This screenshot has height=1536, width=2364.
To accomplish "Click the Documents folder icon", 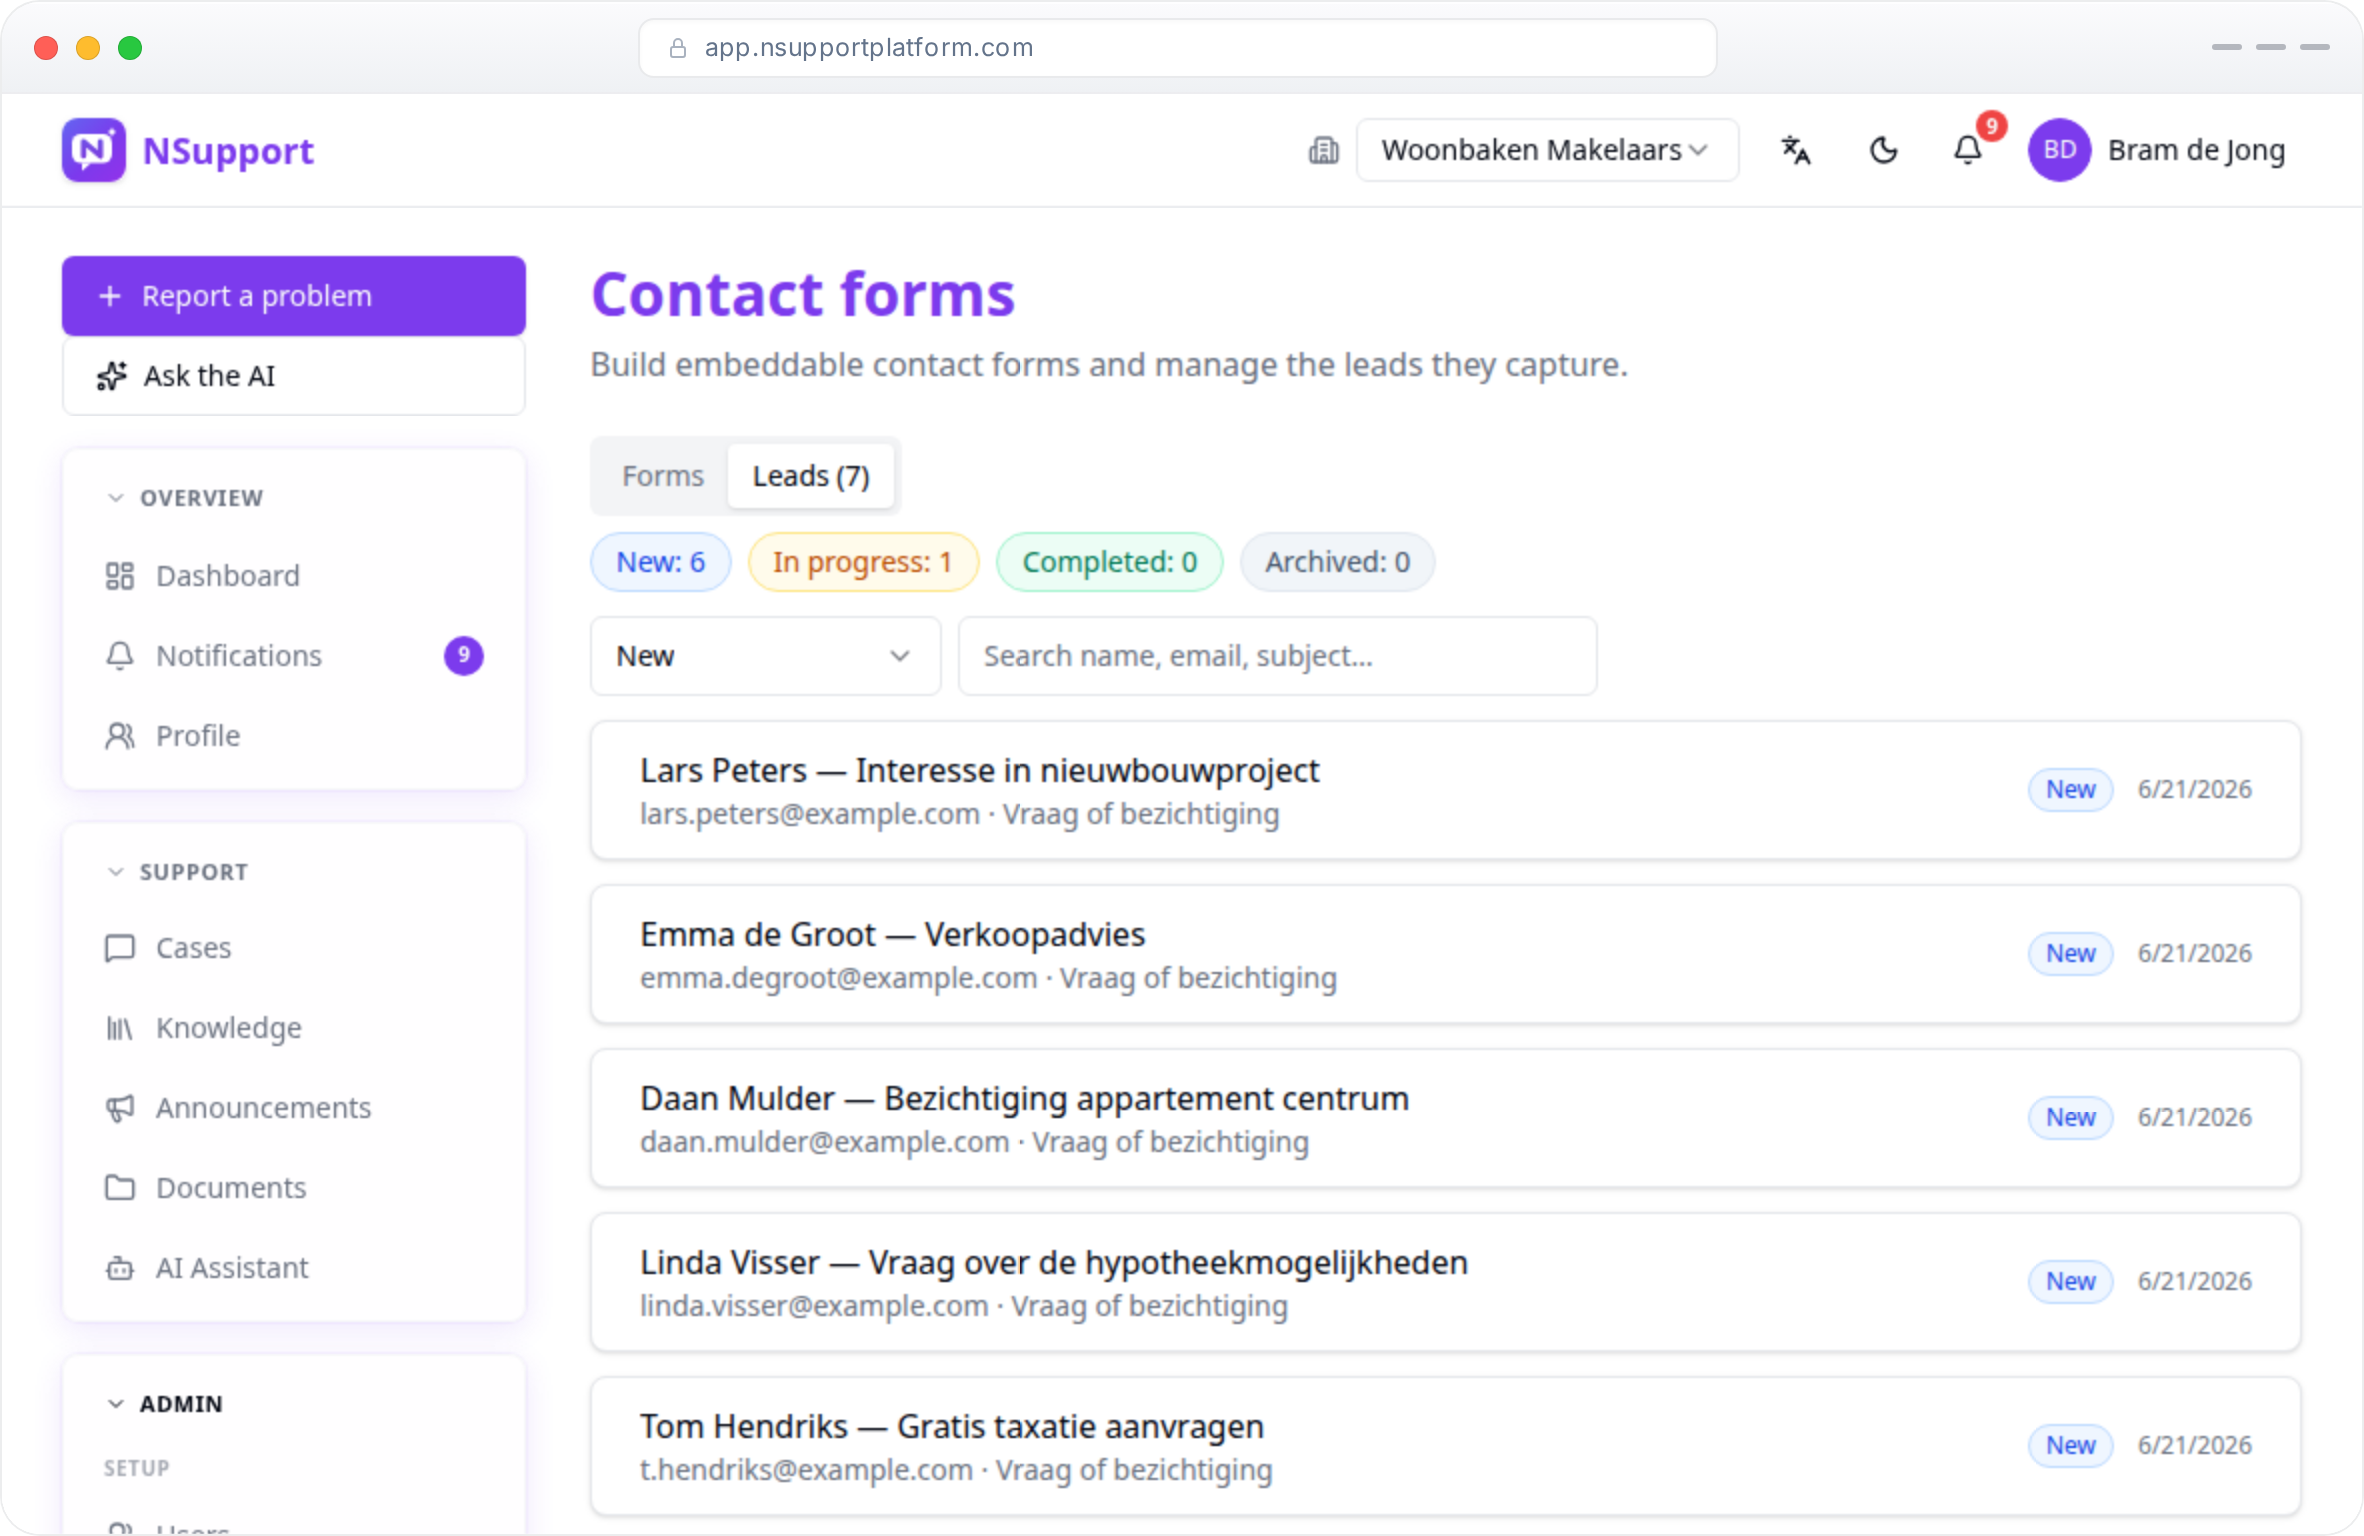I will pos(120,1188).
